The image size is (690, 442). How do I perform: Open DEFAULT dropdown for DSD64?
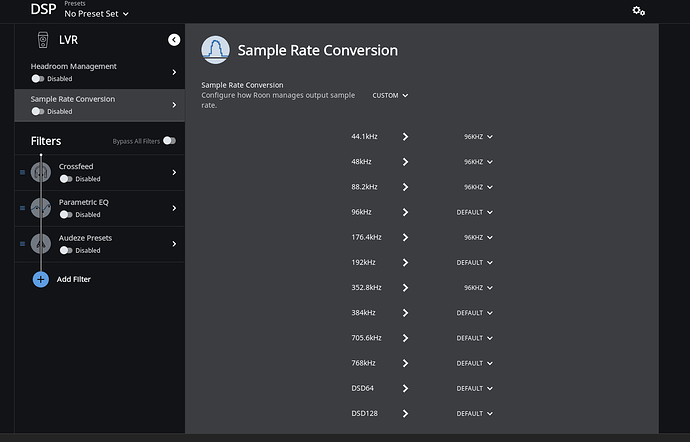[x=474, y=388]
